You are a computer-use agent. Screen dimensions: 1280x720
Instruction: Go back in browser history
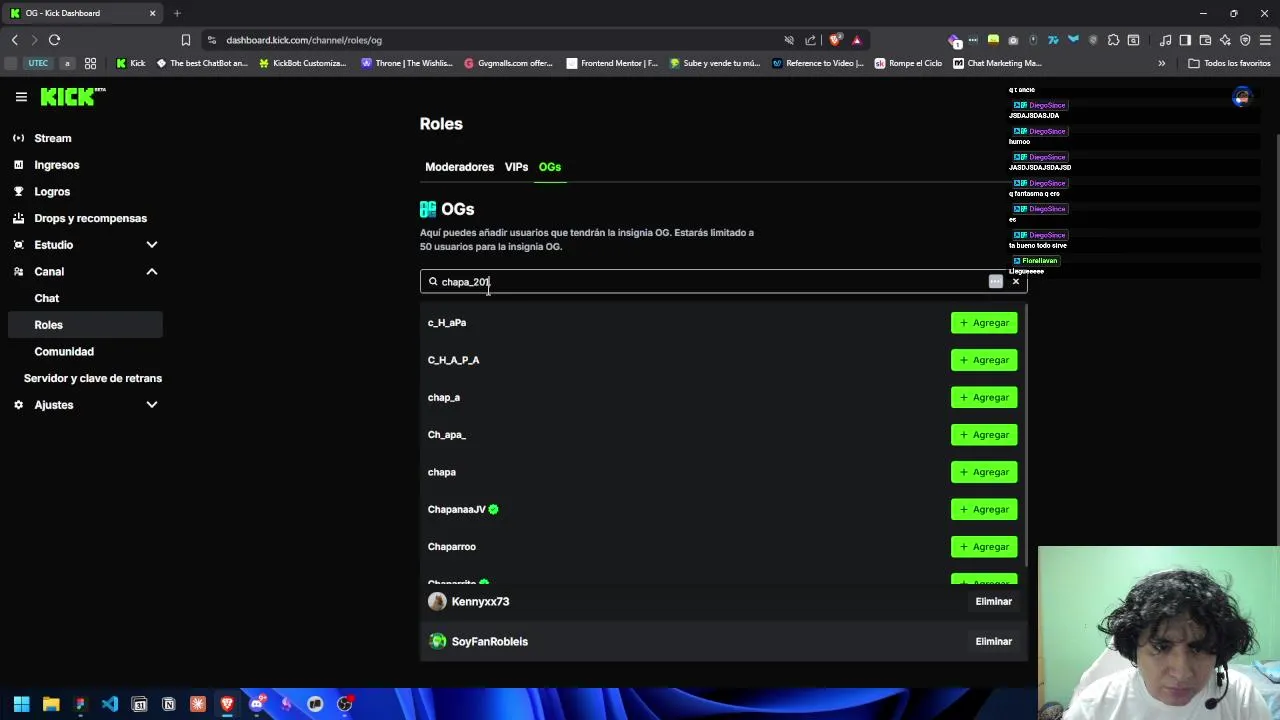(14, 40)
